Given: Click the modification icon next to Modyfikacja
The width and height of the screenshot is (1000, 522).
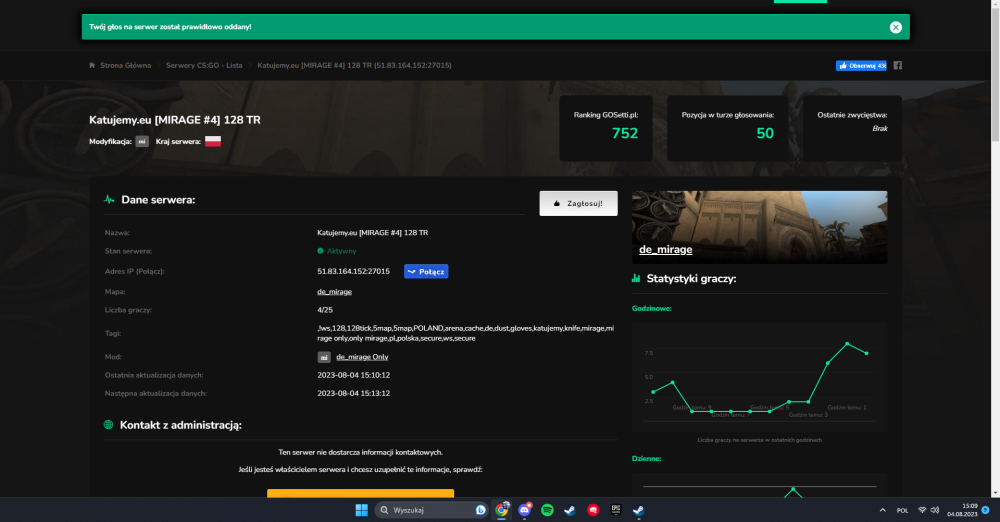Looking at the screenshot, I should tap(142, 141).
